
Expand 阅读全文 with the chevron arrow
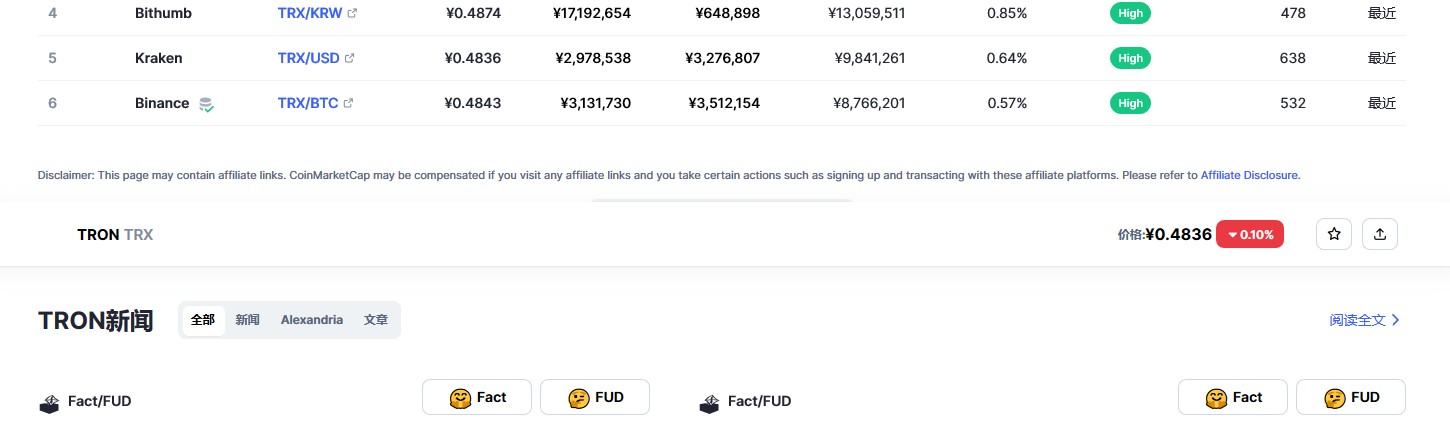[x=1365, y=320]
